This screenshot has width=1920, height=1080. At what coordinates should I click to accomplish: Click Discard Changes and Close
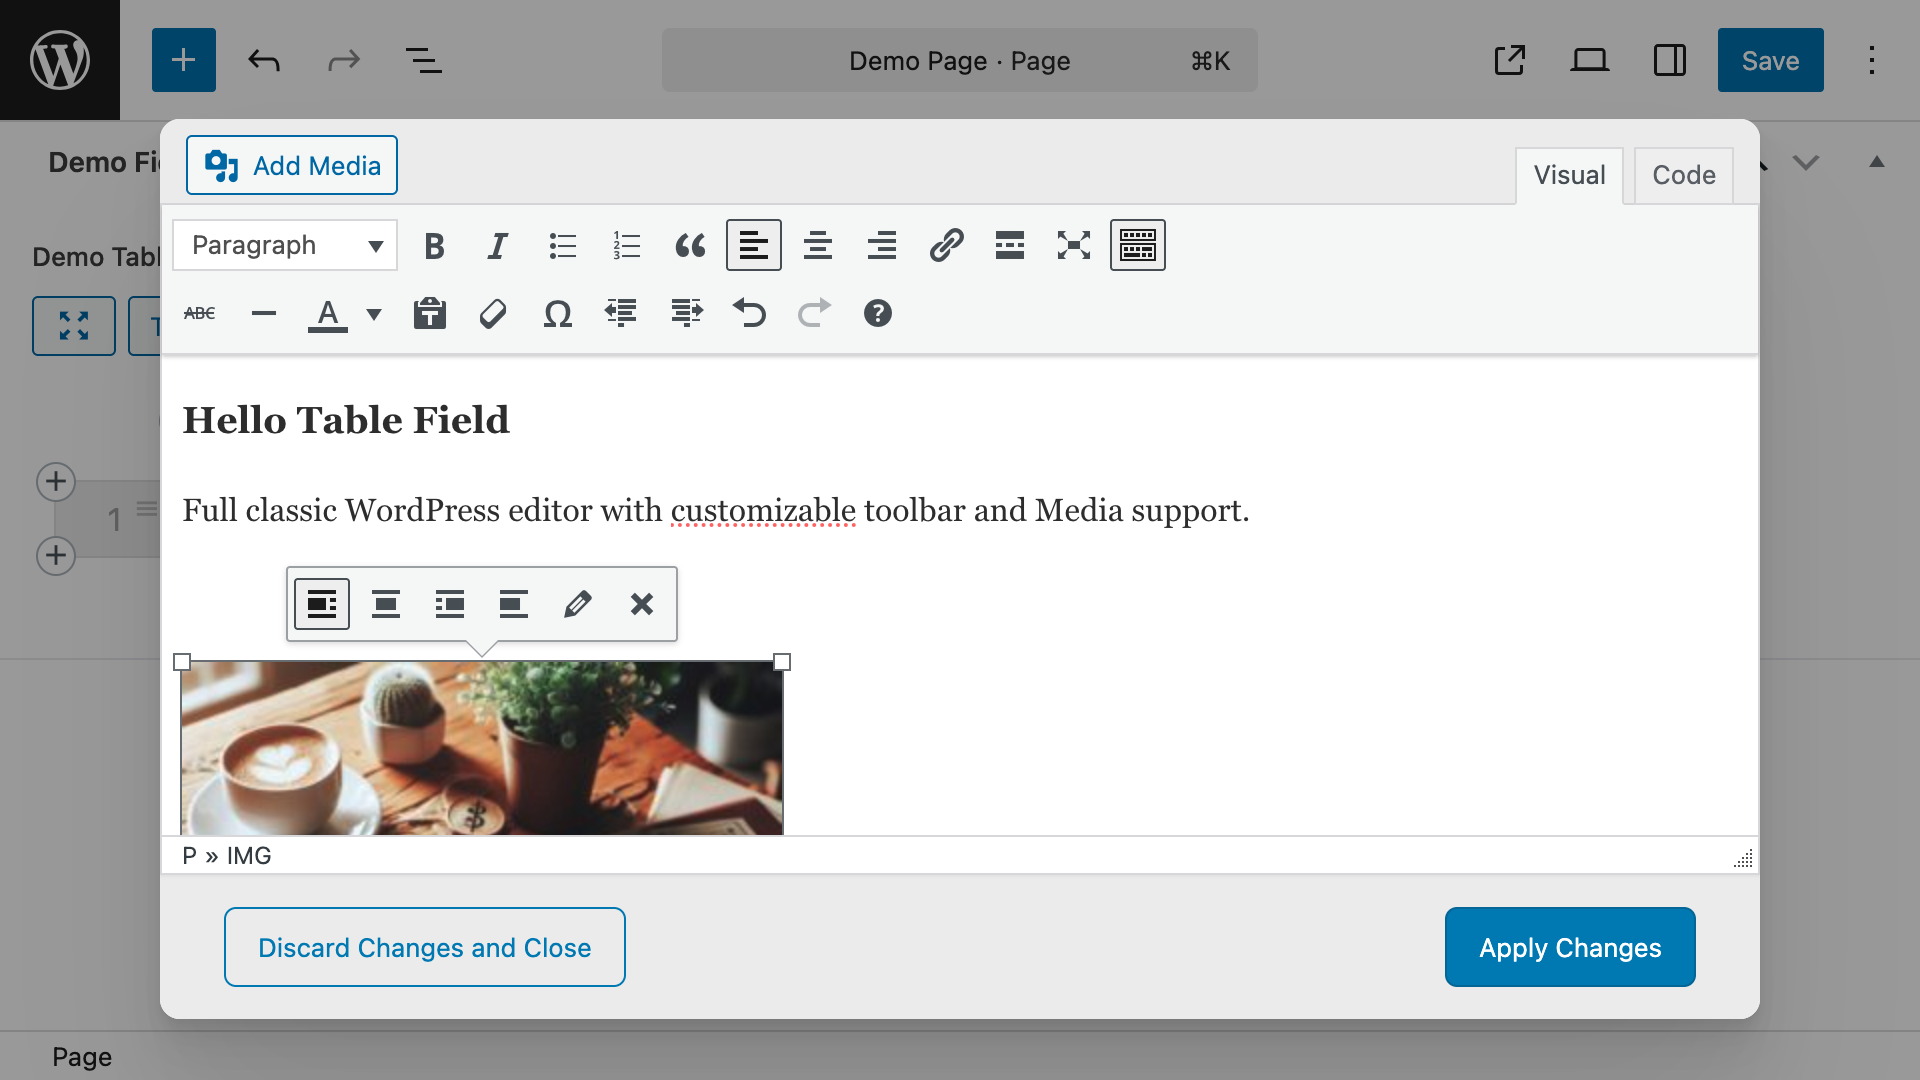point(425,948)
